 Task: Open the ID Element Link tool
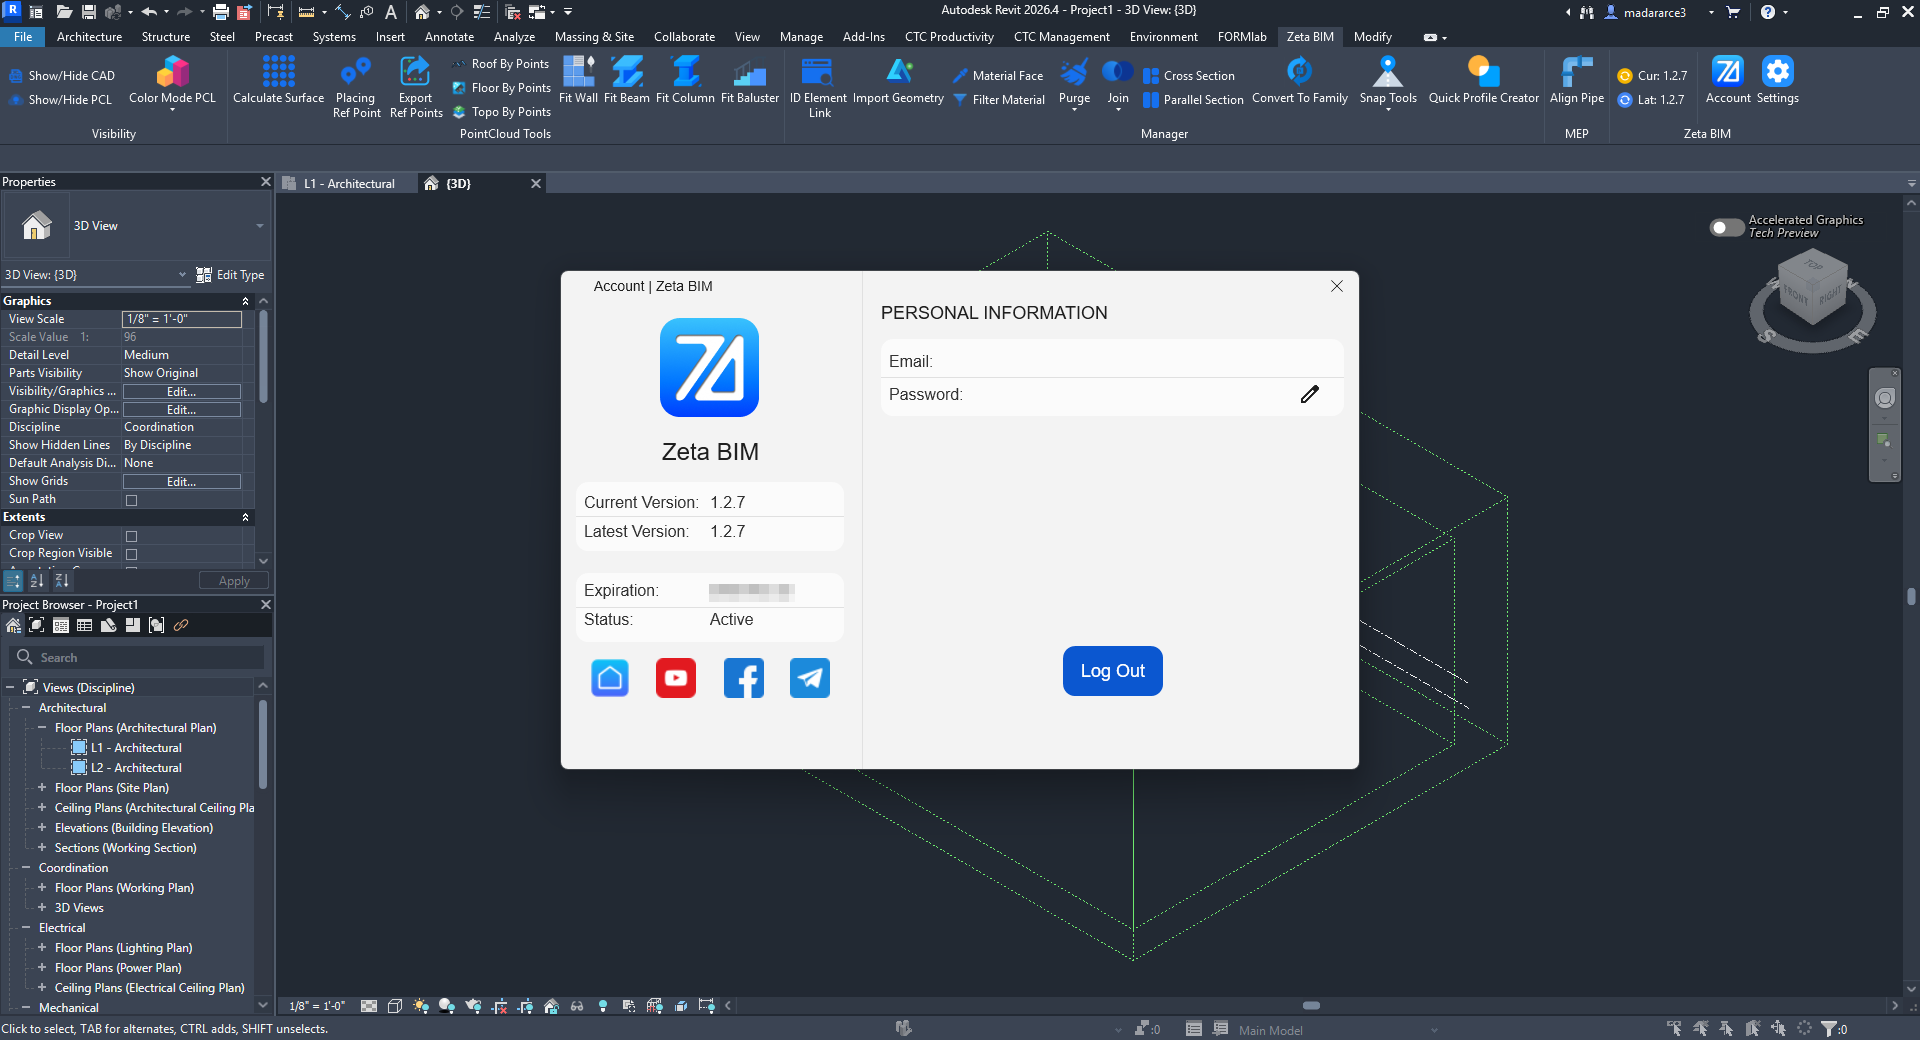(x=818, y=87)
